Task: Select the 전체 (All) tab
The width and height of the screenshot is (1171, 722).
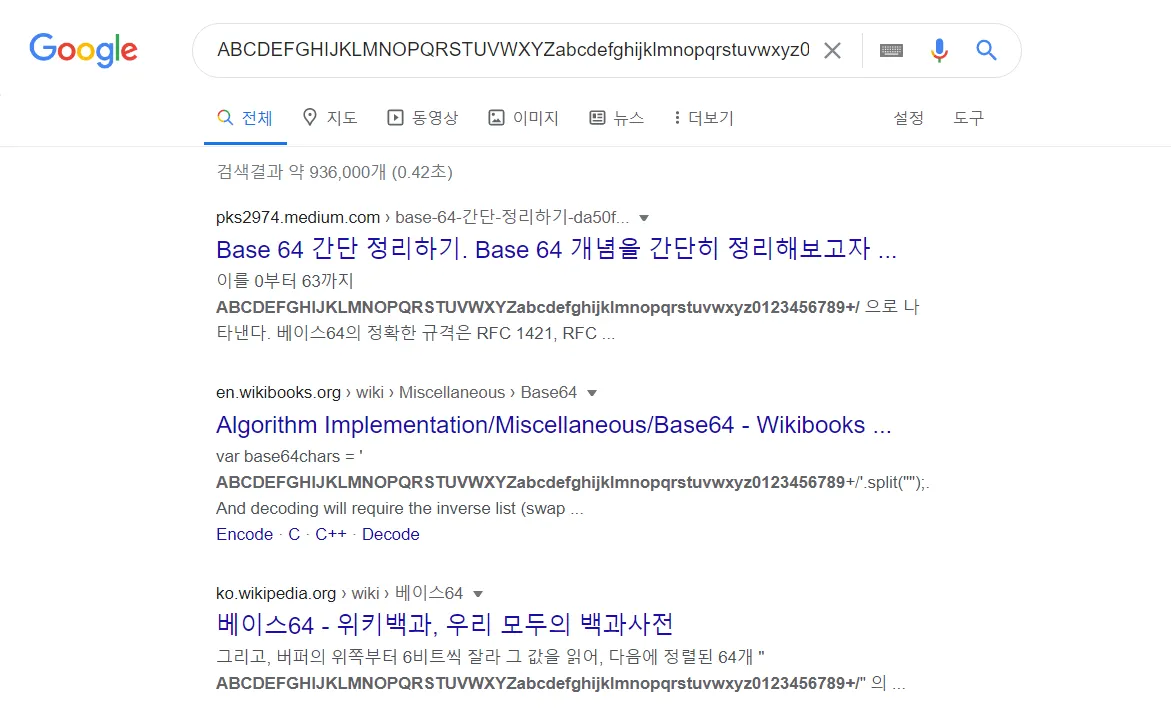Action: 245,118
